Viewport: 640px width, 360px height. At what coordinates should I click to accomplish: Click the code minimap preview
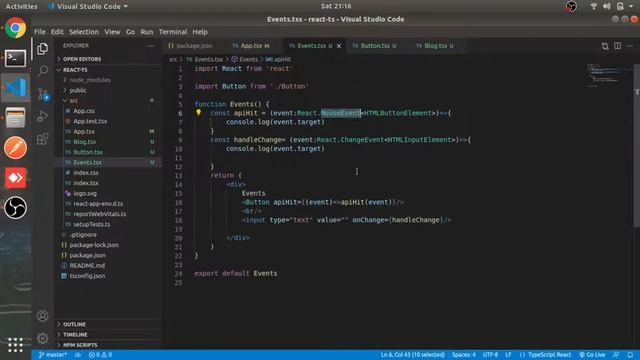pos(610,75)
